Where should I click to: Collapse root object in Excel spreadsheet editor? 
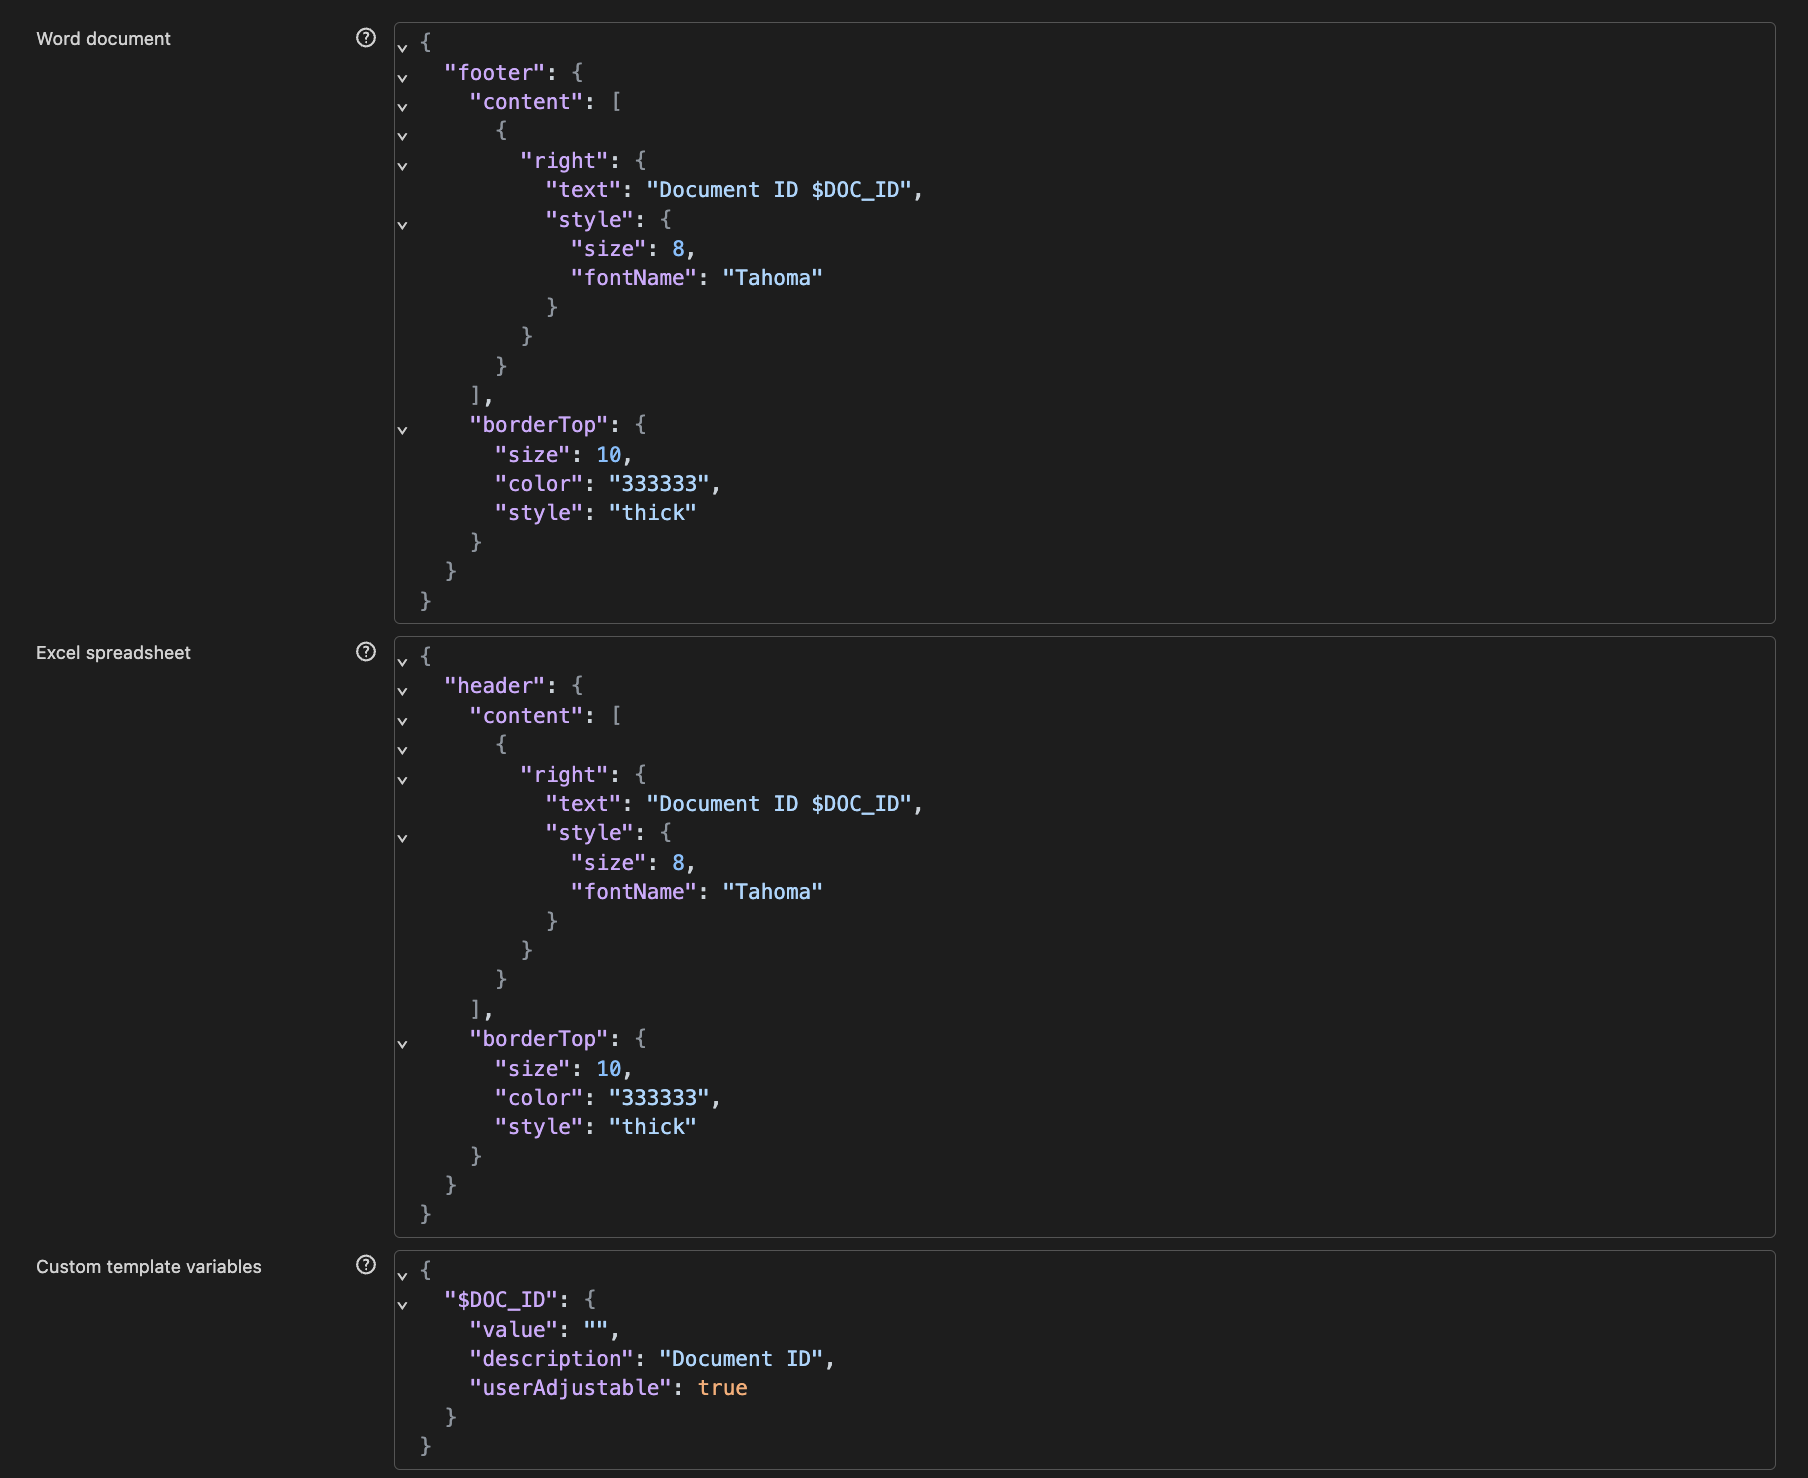[x=402, y=661]
